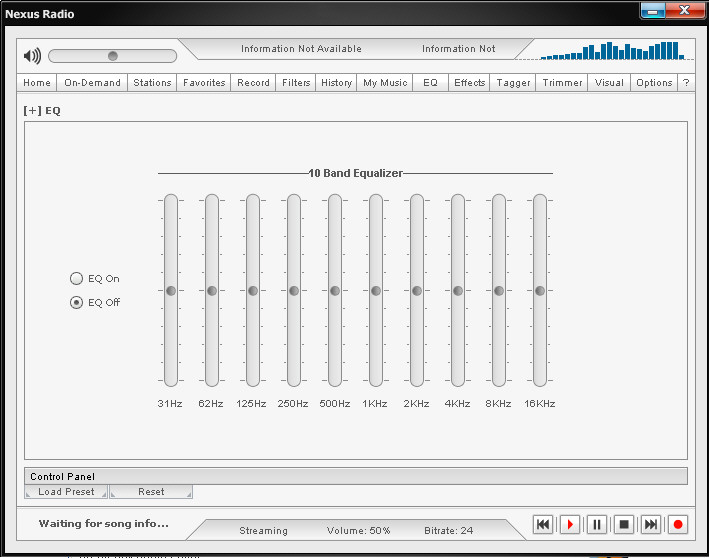Go to the Visual tab
709x558 pixels.
pos(609,83)
